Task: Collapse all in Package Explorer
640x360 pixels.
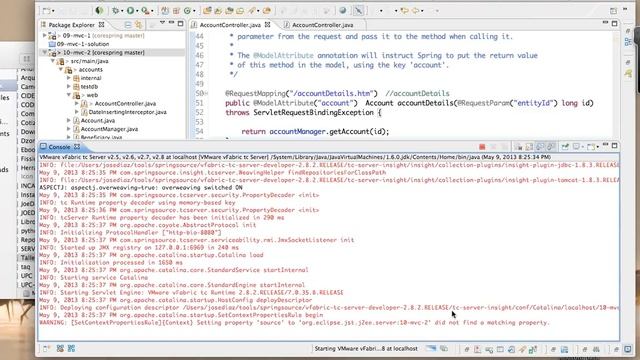Action: coord(128,25)
